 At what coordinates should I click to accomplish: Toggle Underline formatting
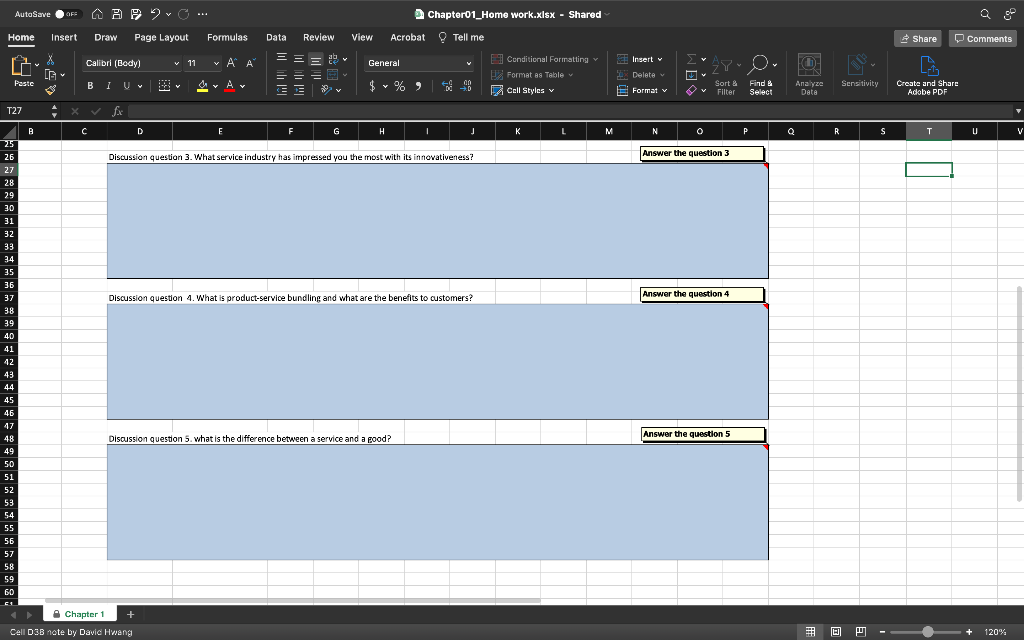pyautogui.click(x=127, y=86)
